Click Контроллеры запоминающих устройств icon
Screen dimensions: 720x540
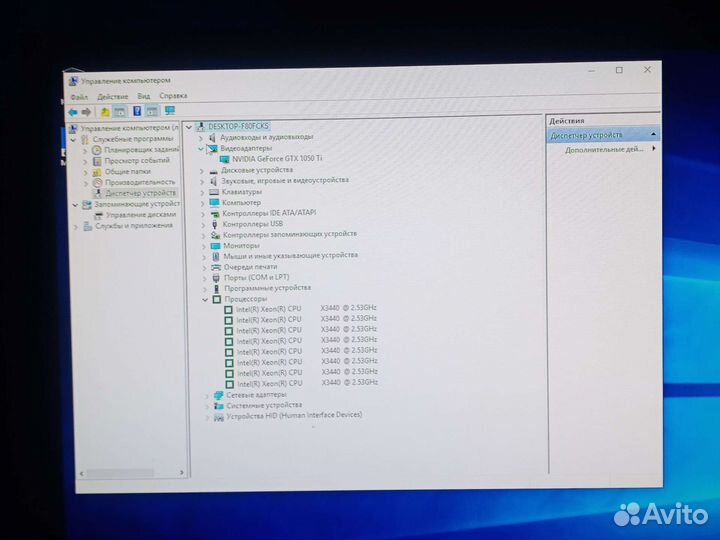click(215, 235)
